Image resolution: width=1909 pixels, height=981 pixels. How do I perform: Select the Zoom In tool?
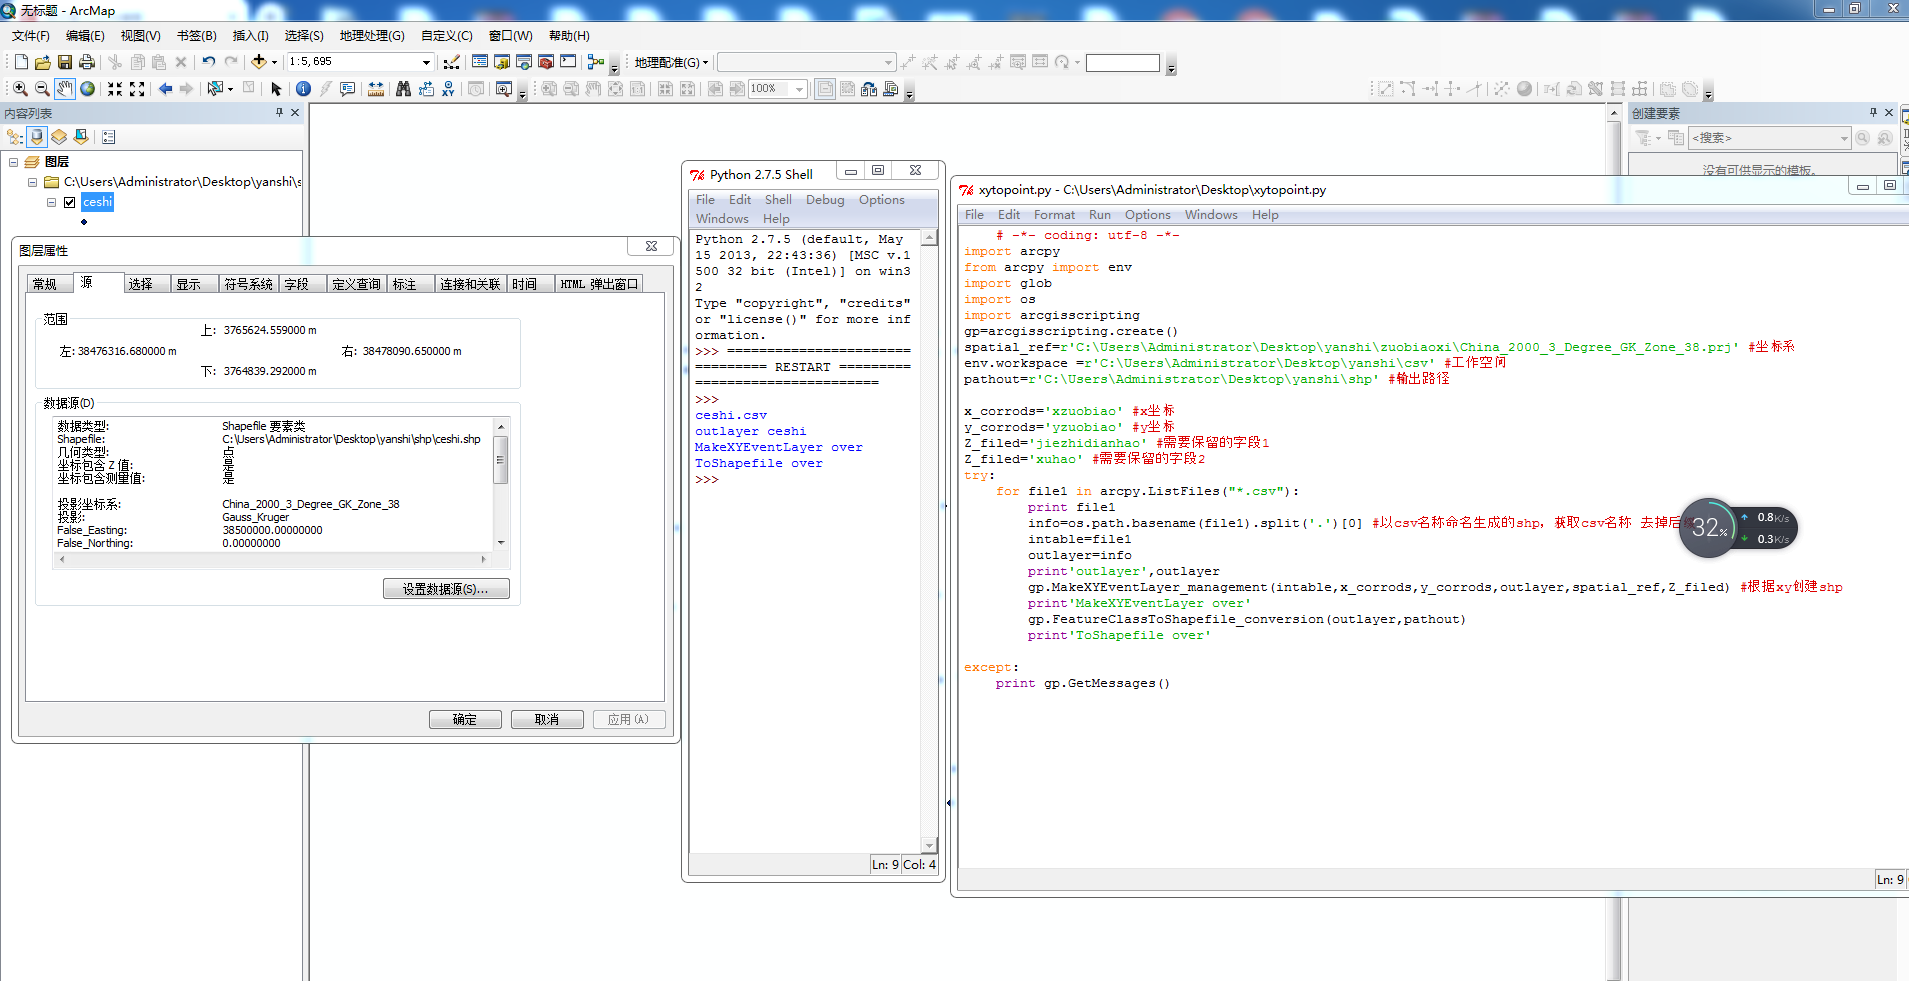click(20, 89)
